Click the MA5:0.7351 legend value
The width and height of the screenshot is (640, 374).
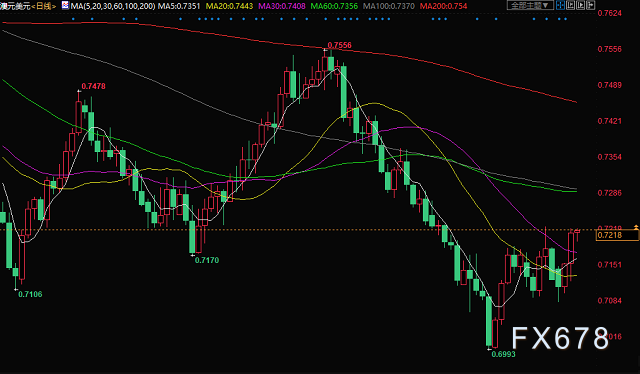tap(179, 6)
